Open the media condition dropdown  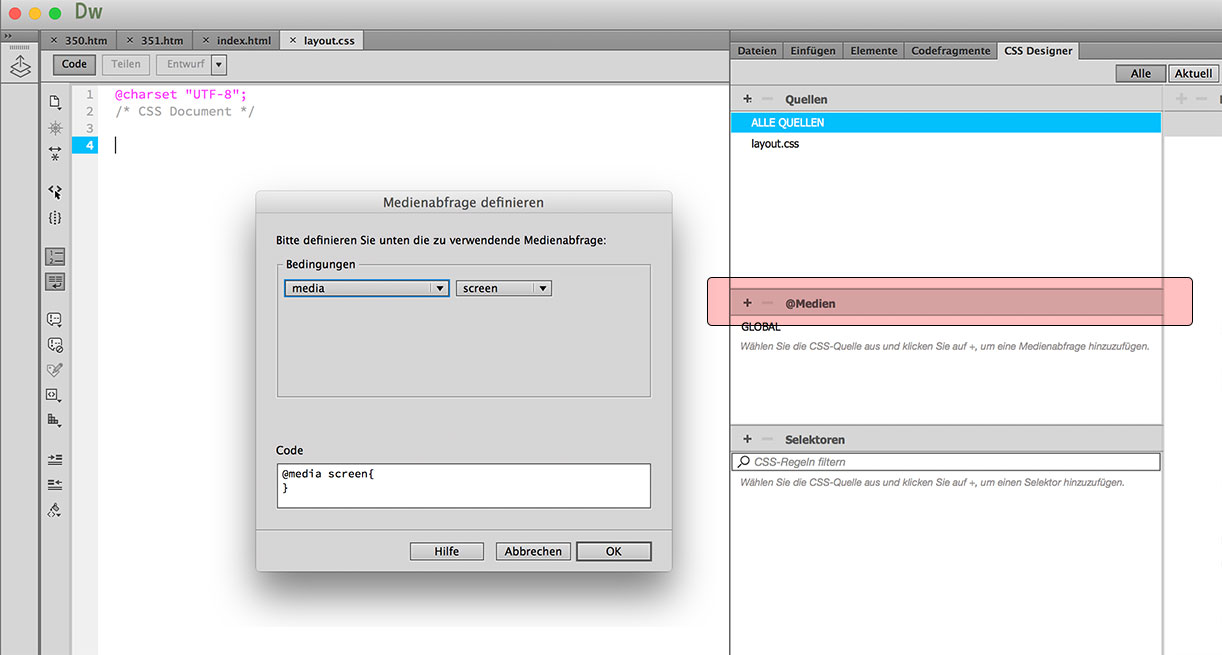[x=366, y=288]
